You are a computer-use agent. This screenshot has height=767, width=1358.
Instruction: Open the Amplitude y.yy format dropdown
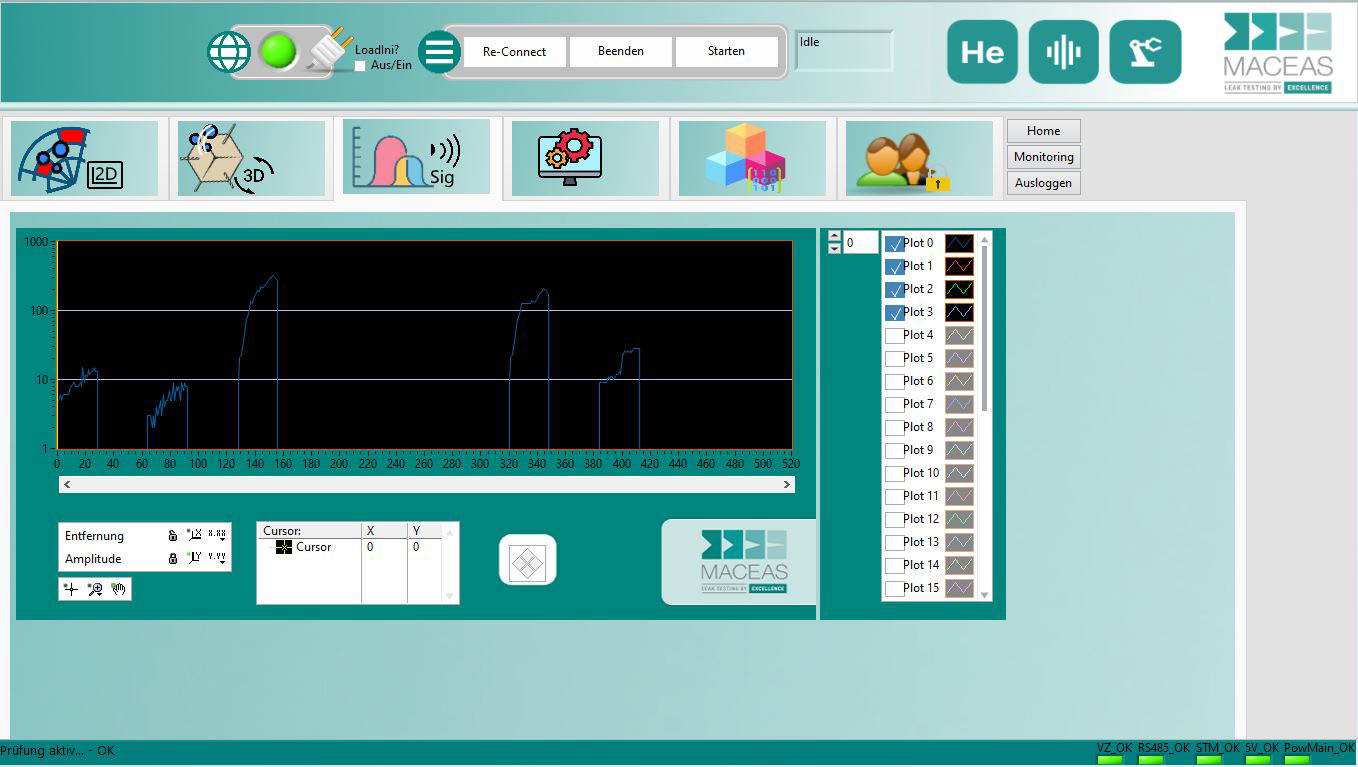pos(217,558)
